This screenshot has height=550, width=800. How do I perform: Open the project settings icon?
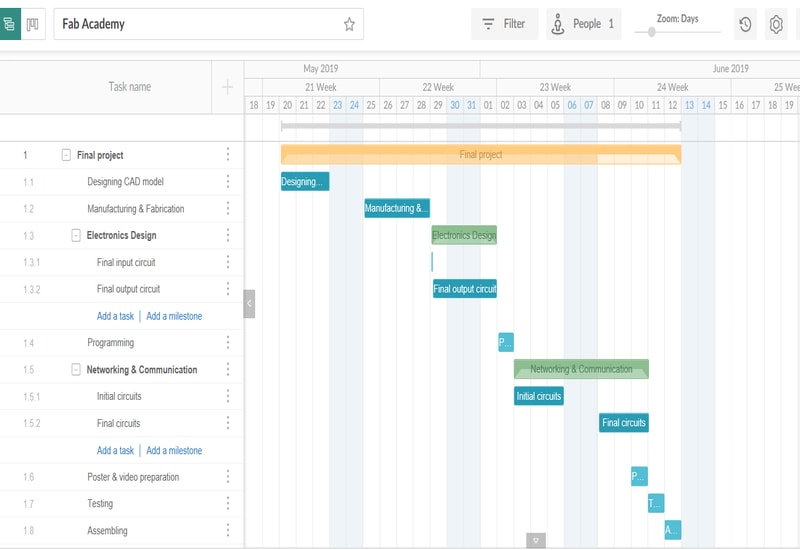click(x=776, y=24)
